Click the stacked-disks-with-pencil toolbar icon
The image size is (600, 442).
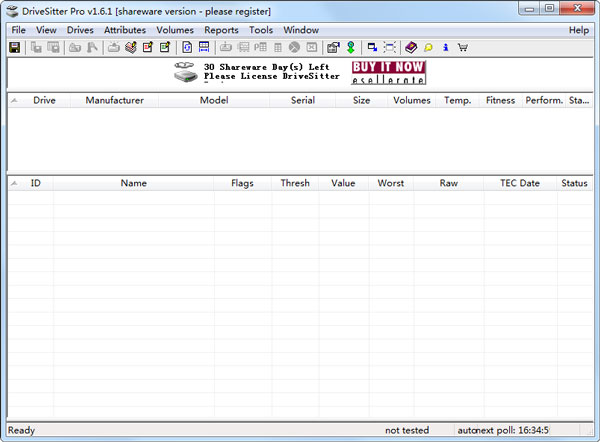tap(131, 47)
